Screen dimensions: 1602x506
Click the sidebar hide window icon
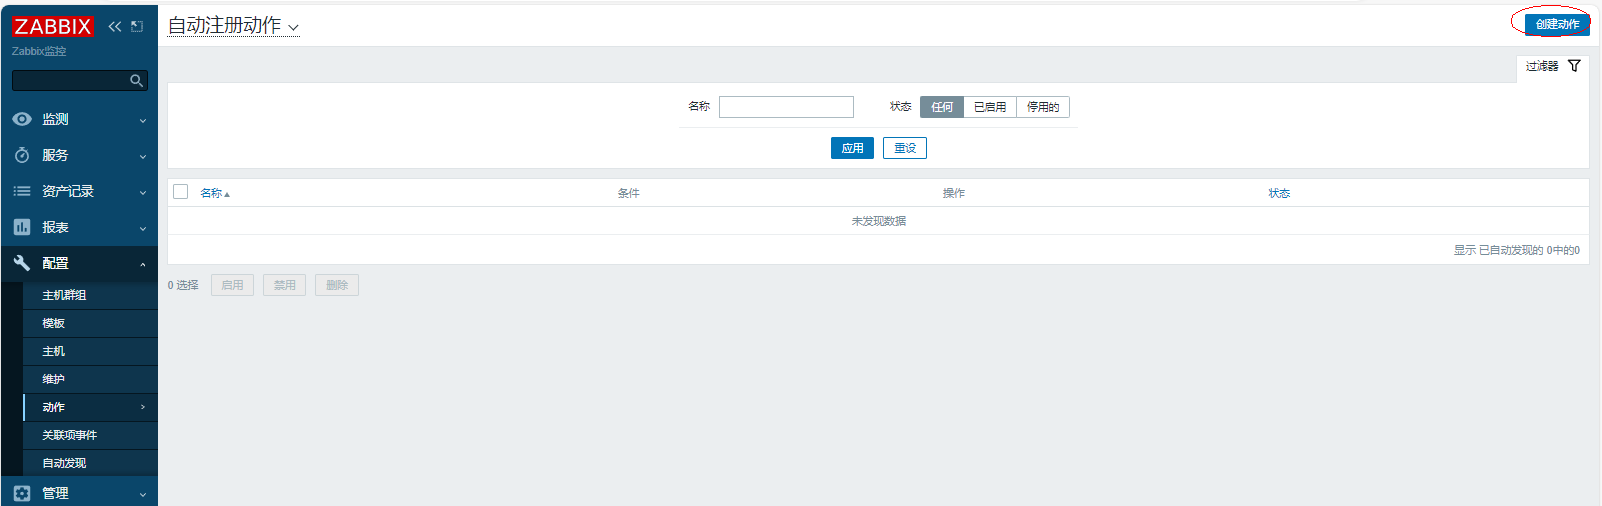click(x=137, y=27)
